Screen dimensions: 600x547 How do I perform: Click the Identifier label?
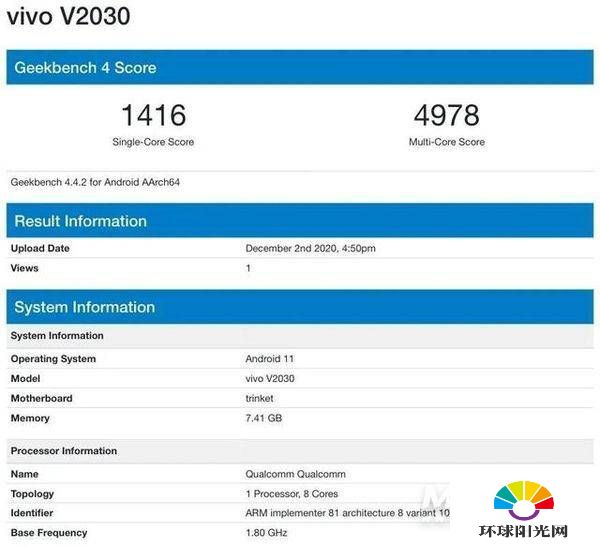32,513
